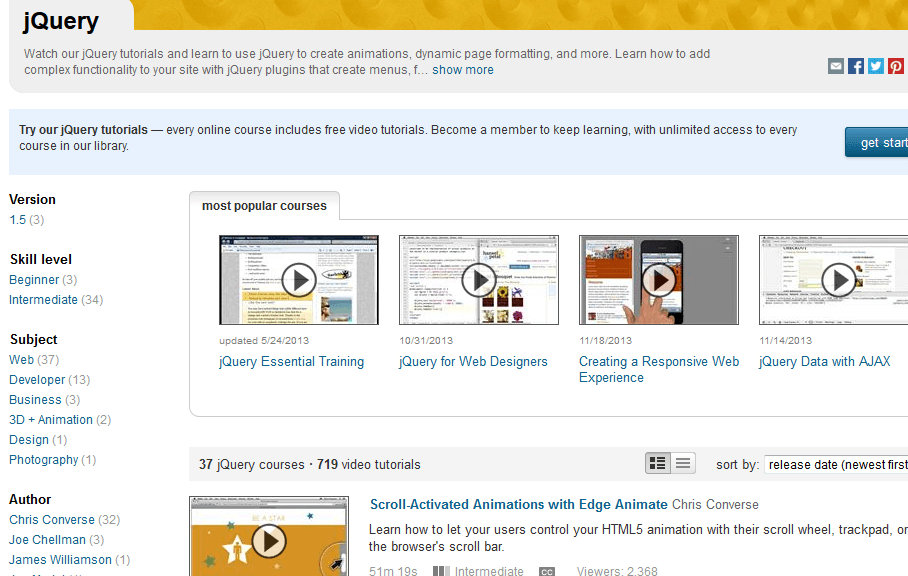Filter by author James Williamson
The image size is (908, 576).
(60, 560)
